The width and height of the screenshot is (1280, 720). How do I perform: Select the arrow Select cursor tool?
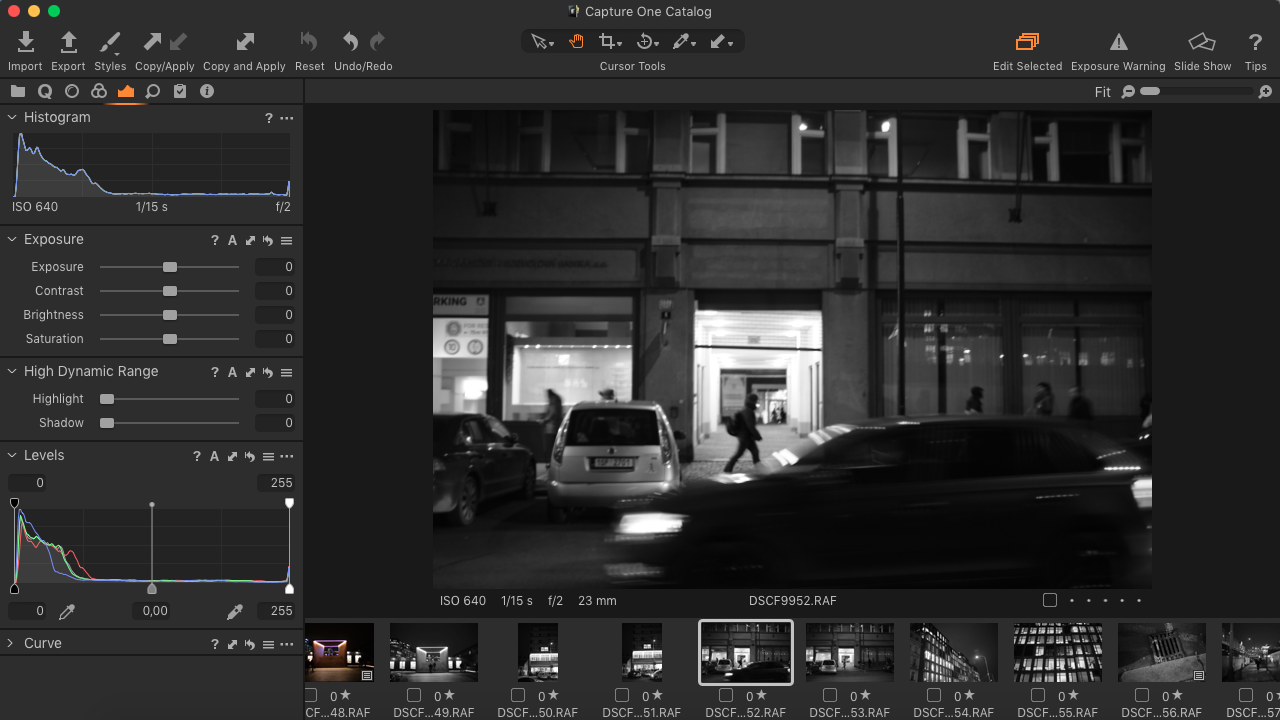click(539, 41)
